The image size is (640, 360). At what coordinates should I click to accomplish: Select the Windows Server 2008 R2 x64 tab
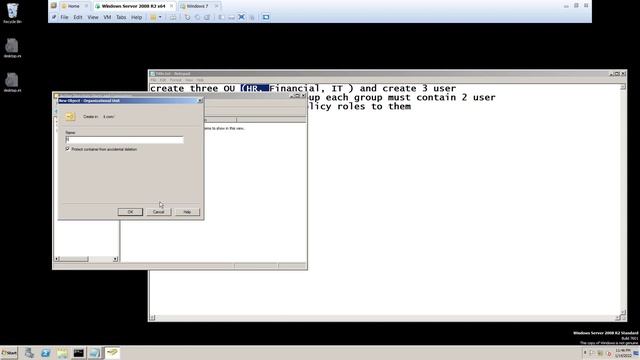coord(133,6)
